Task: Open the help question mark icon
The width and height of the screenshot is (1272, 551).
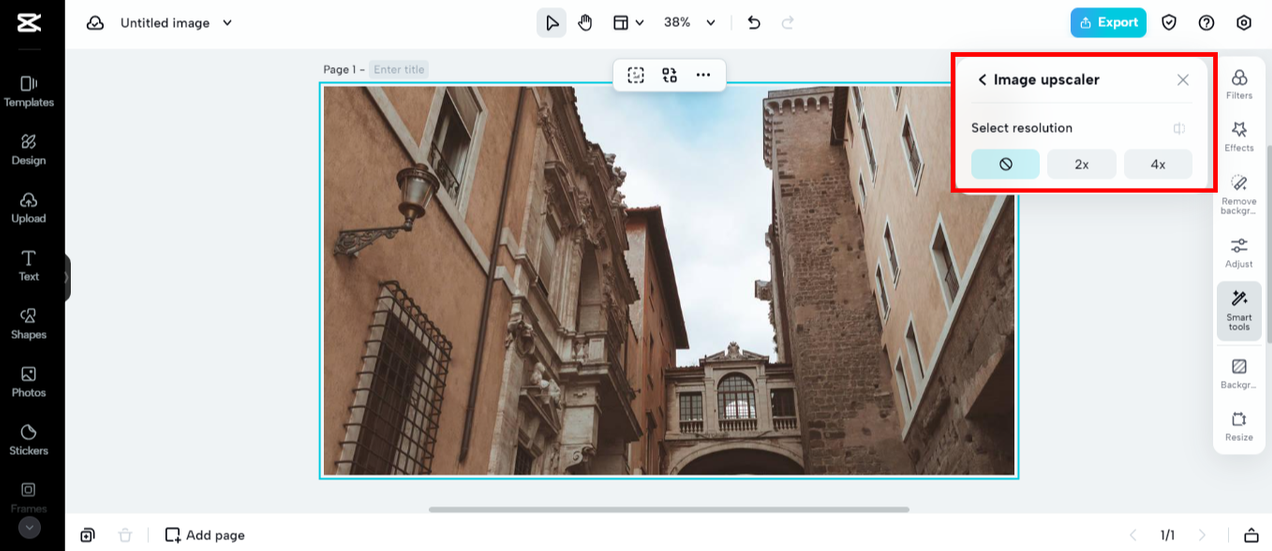Action: (1206, 22)
